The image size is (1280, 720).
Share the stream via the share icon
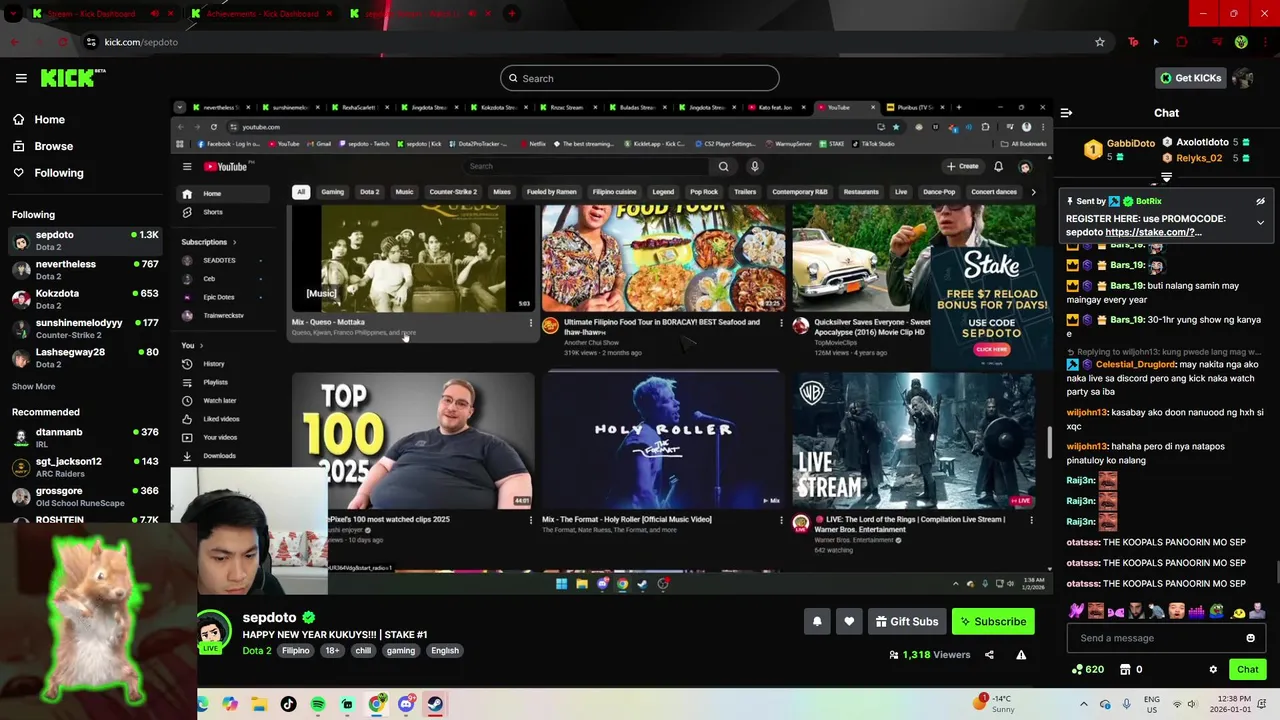click(x=989, y=655)
